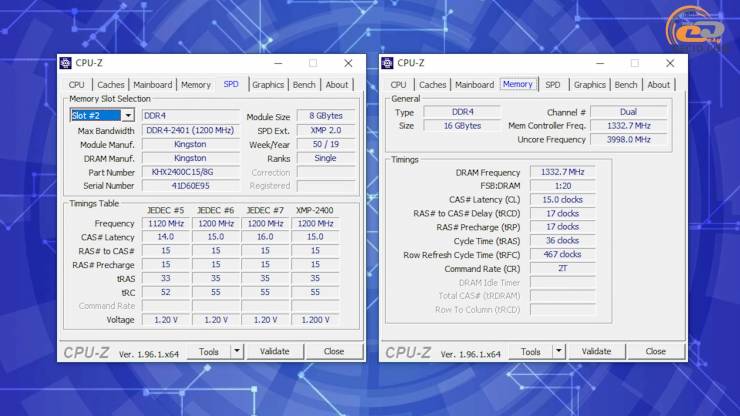
Task: Click the memory Size 16 GBytes value
Action: point(462,126)
